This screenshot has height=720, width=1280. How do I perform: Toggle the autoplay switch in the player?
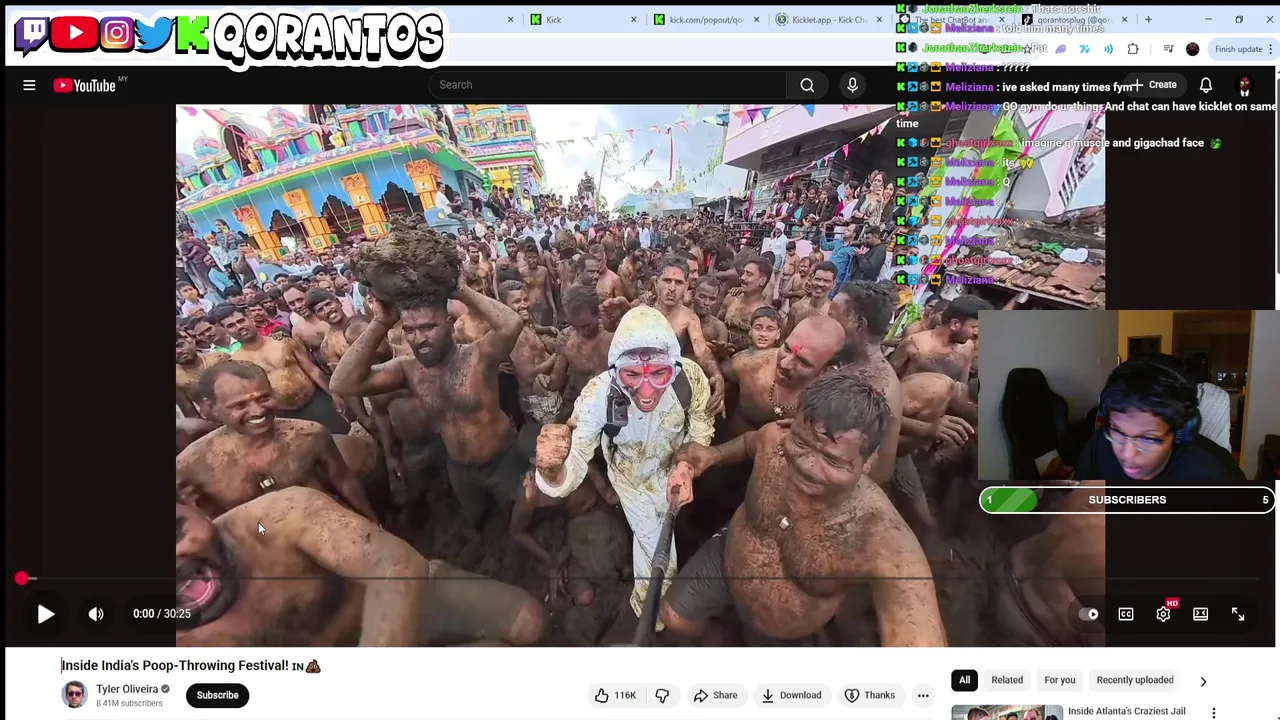[1089, 614]
